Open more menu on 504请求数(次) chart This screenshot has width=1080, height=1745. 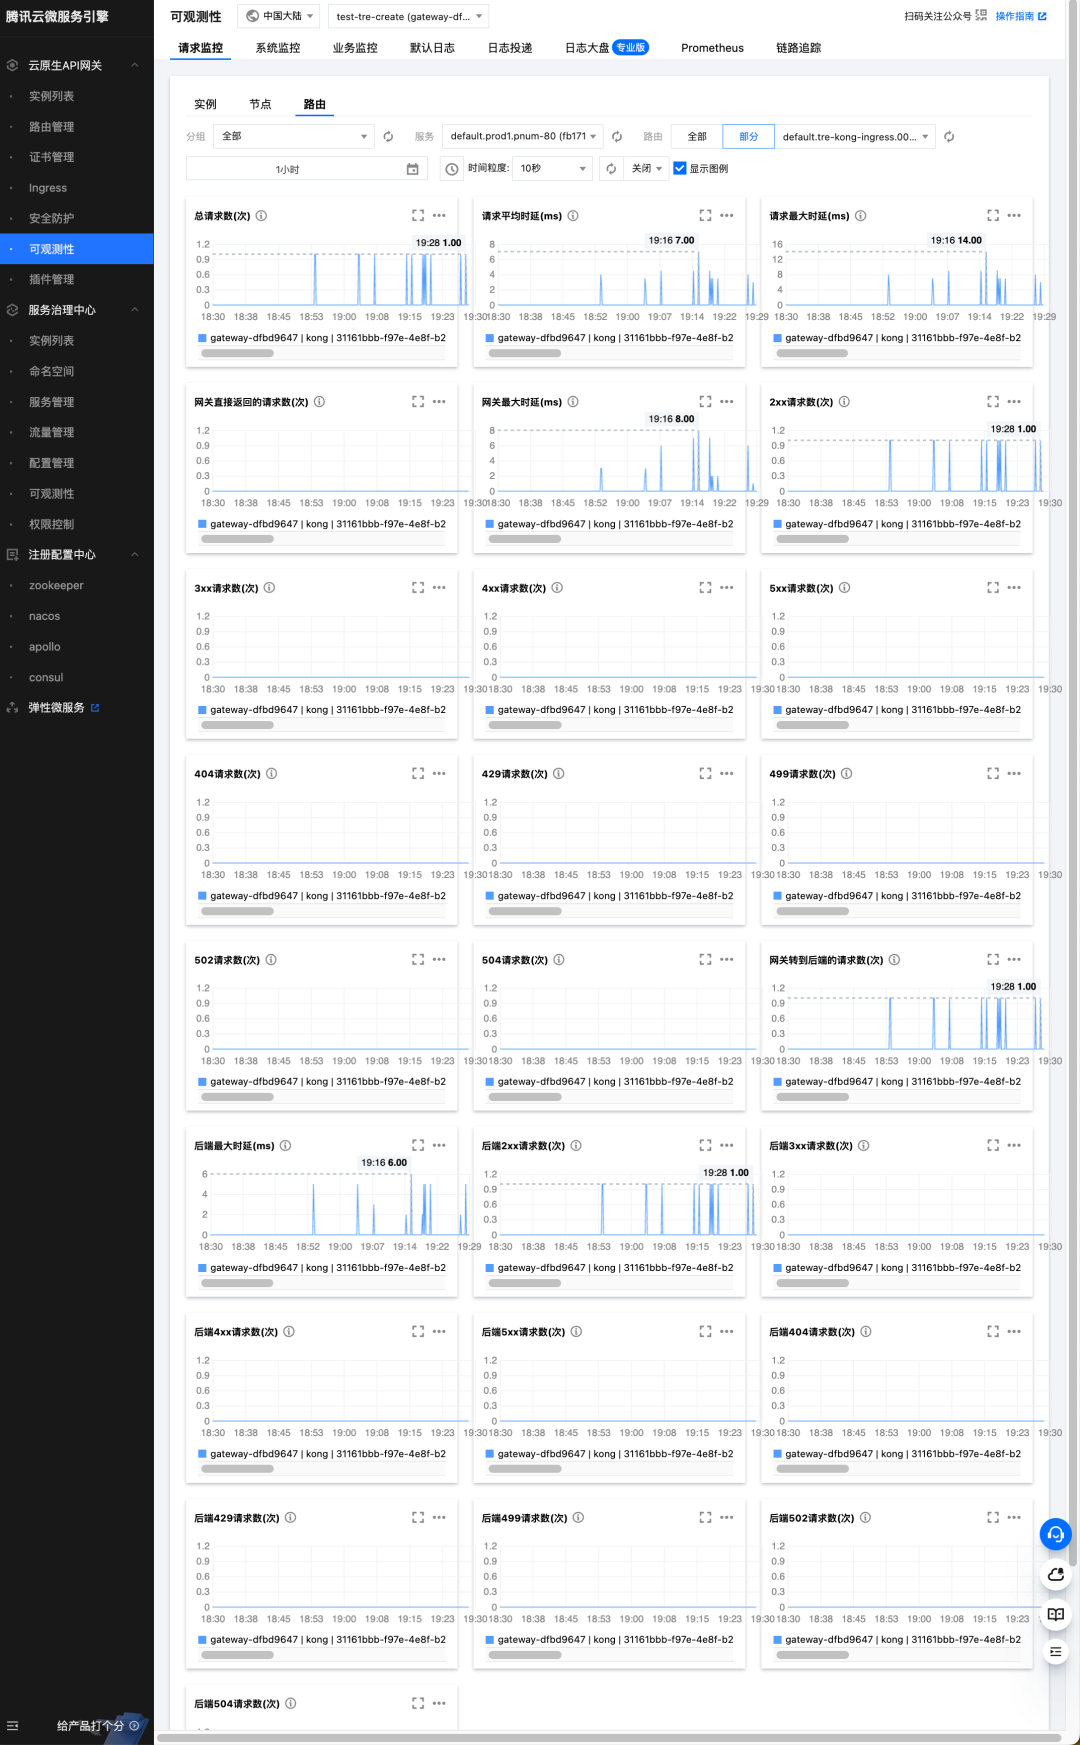(727, 960)
